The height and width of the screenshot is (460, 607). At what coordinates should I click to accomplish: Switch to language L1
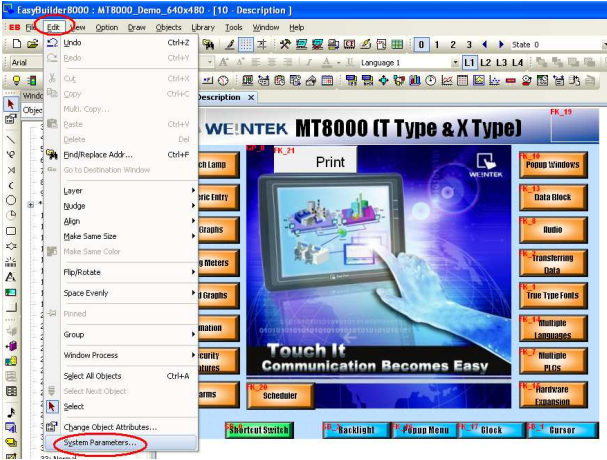[x=469, y=62]
